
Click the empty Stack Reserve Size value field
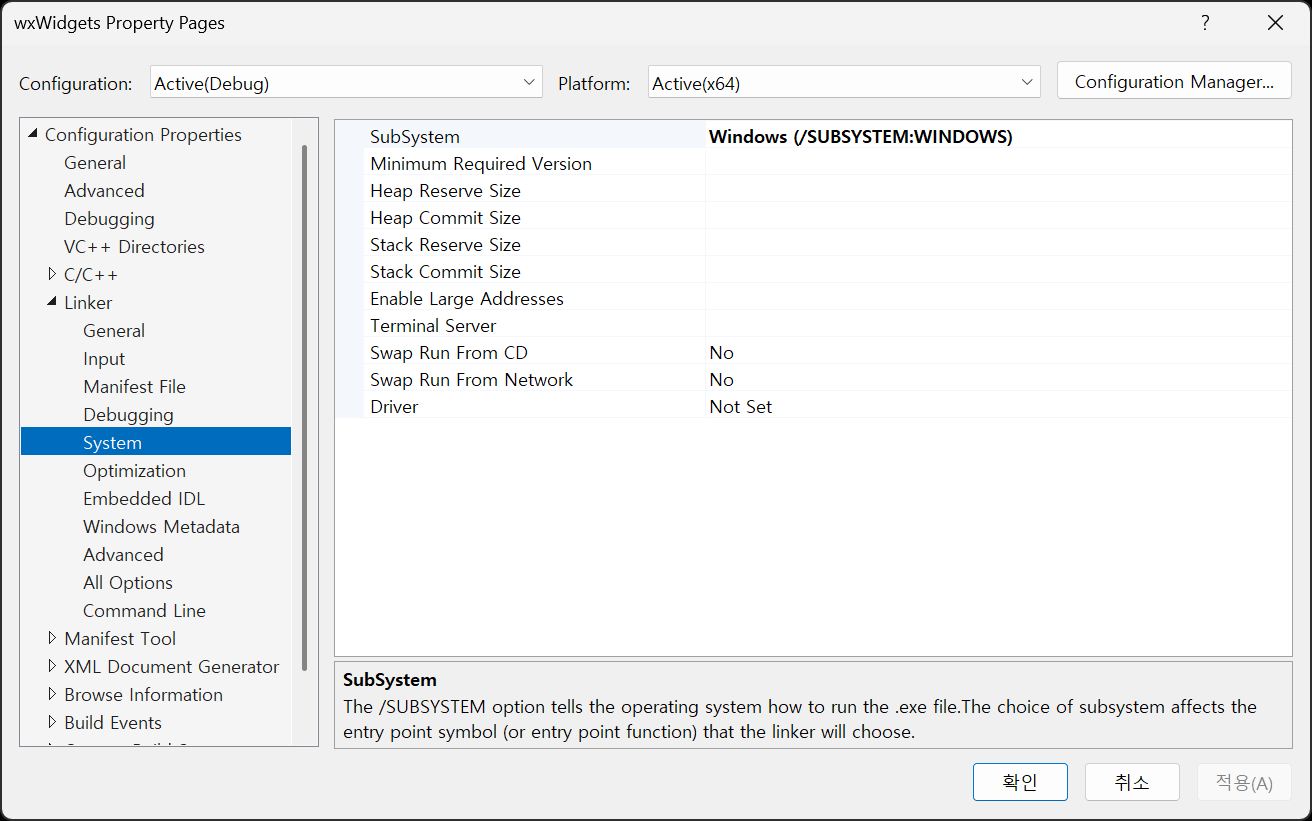pos(998,245)
